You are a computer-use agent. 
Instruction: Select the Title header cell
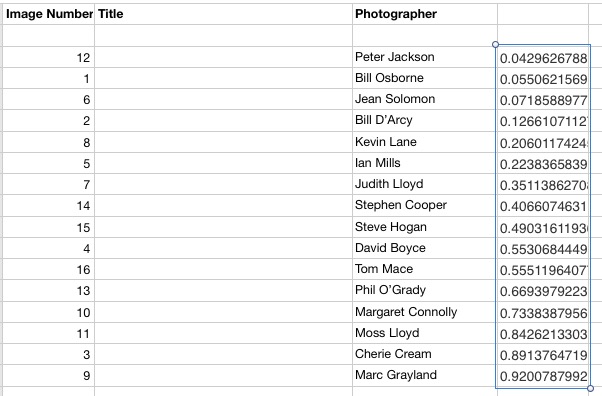pos(223,14)
